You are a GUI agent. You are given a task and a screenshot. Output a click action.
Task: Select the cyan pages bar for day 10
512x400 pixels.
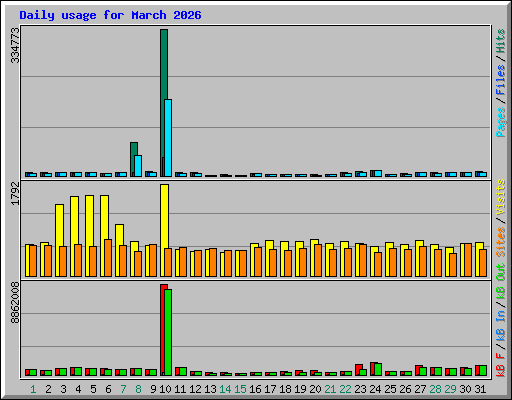tap(168, 138)
